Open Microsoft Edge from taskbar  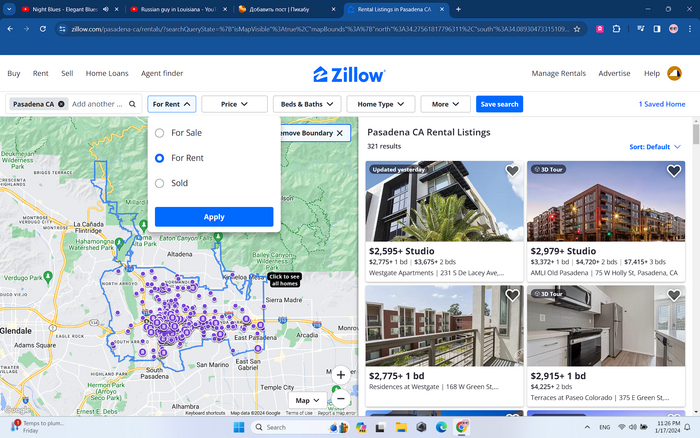[442, 427]
